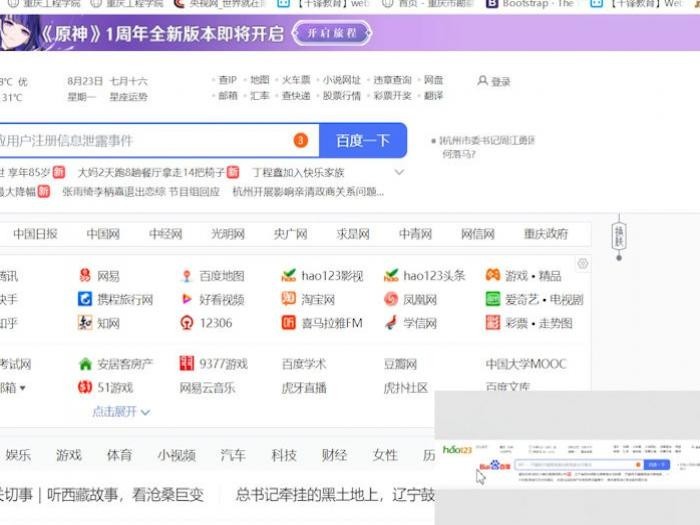Open 总书记牵挂的黑土地上 news headline
This screenshot has height=525, width=700.
pyautogui.click(x=335, y=495)
